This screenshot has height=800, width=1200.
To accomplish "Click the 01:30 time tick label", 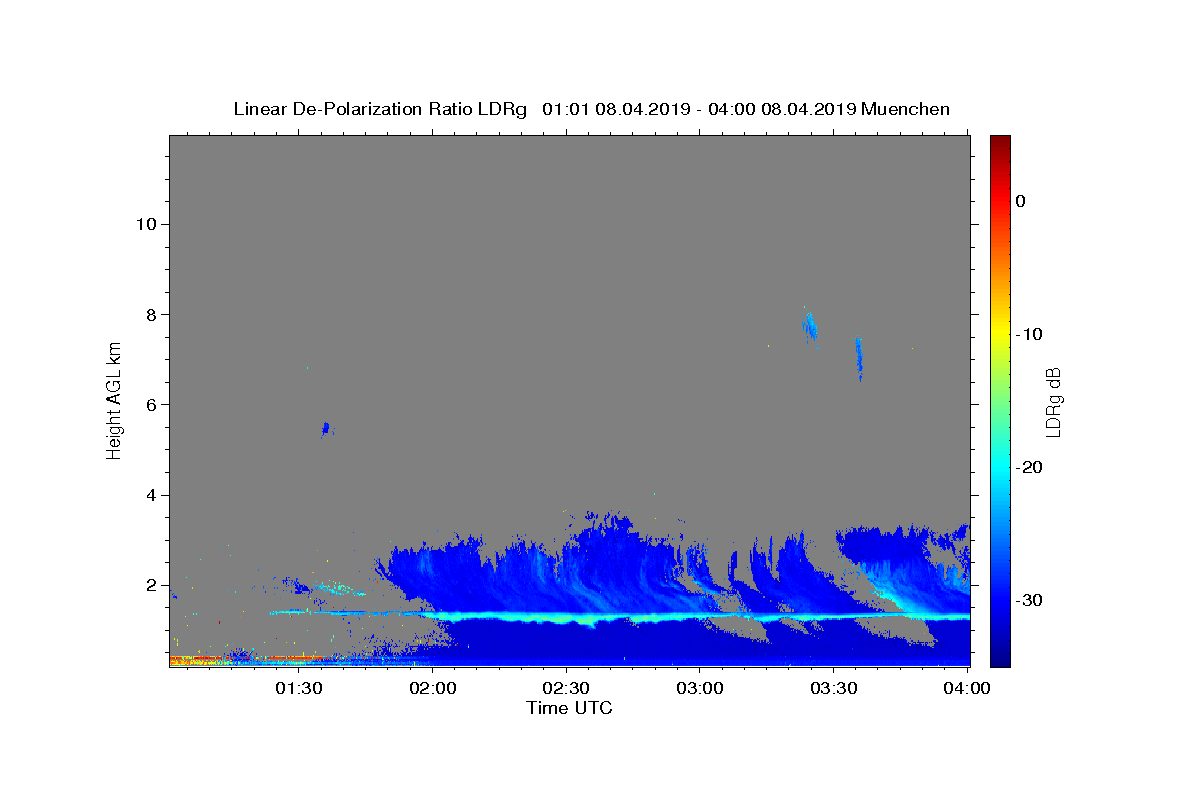I will [298, 688].
